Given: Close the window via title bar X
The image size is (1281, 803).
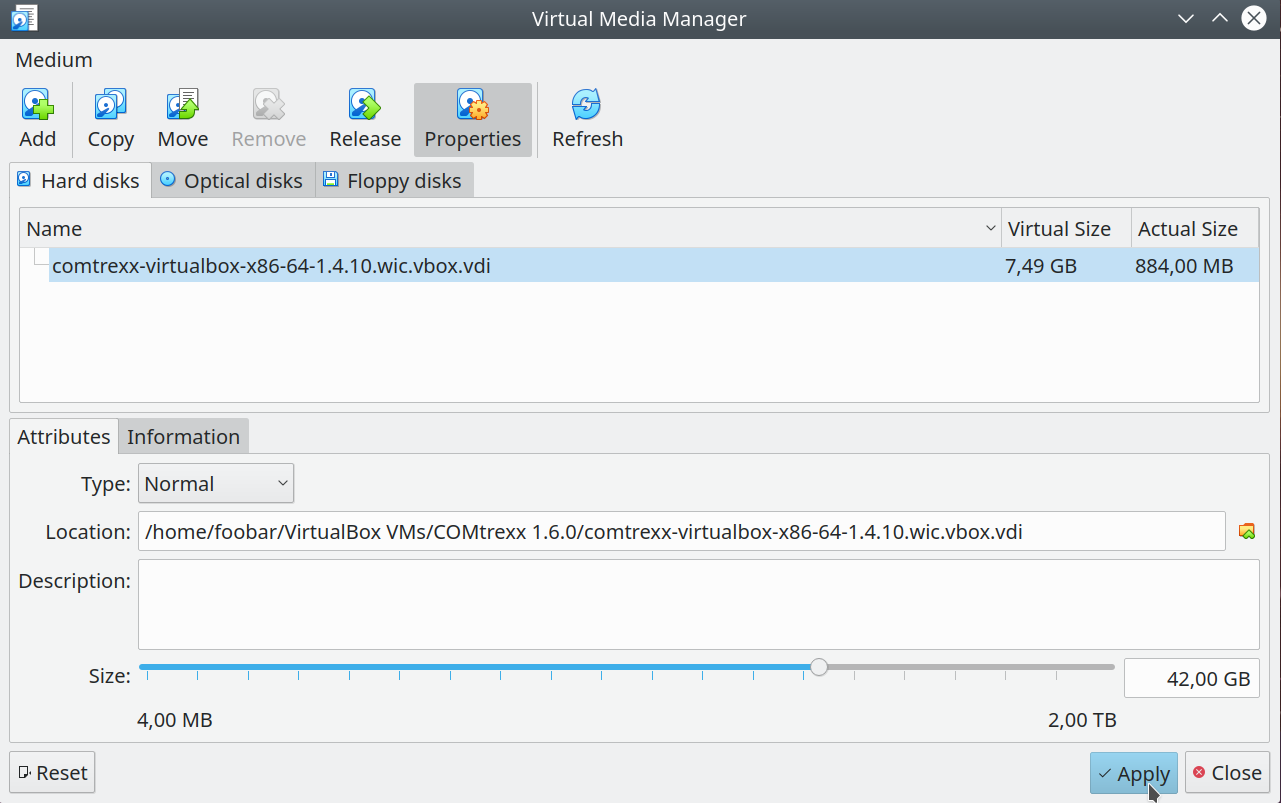Looking at the screenshot, I should (x=1253, y=18).
